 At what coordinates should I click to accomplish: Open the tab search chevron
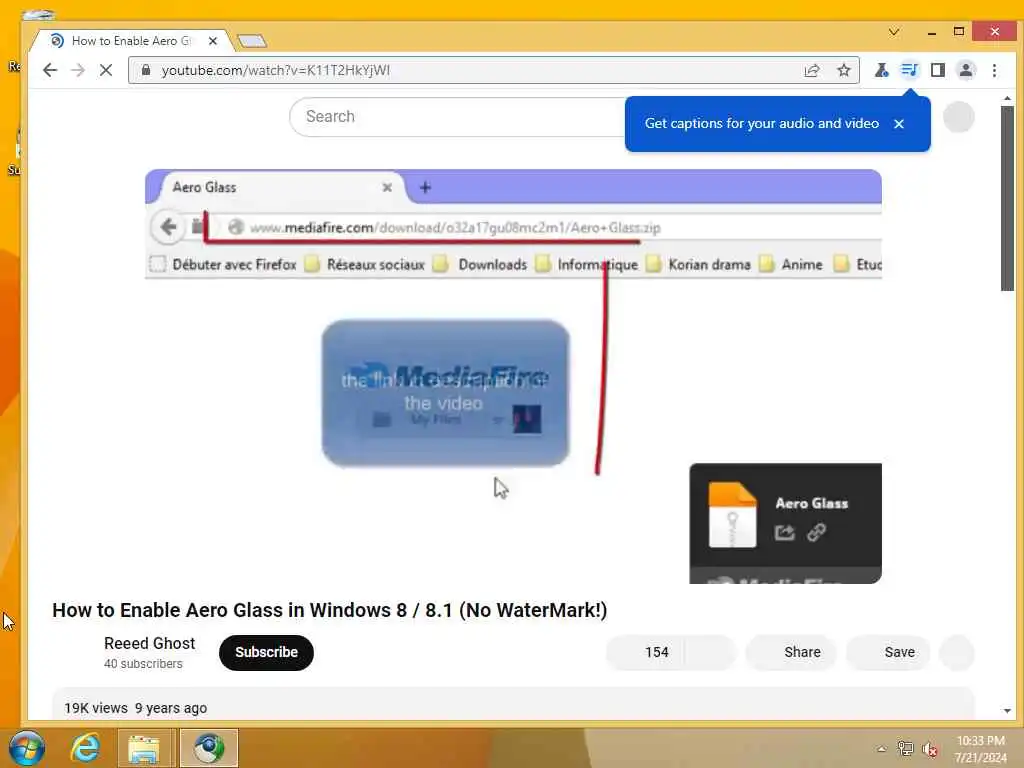pyautogui.click(x=894, y=31)
